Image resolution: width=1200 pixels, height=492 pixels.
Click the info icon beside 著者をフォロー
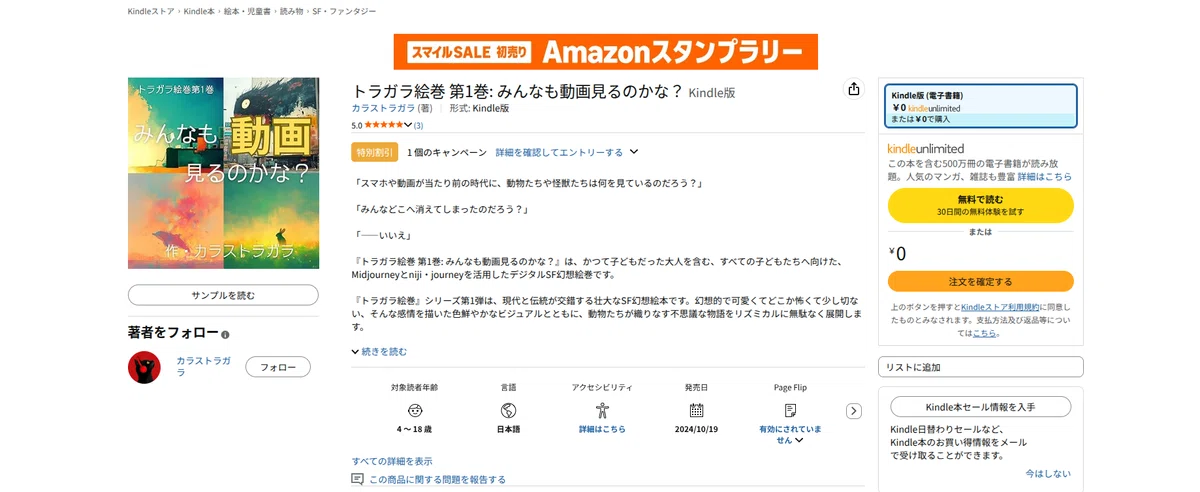point(225,335)
